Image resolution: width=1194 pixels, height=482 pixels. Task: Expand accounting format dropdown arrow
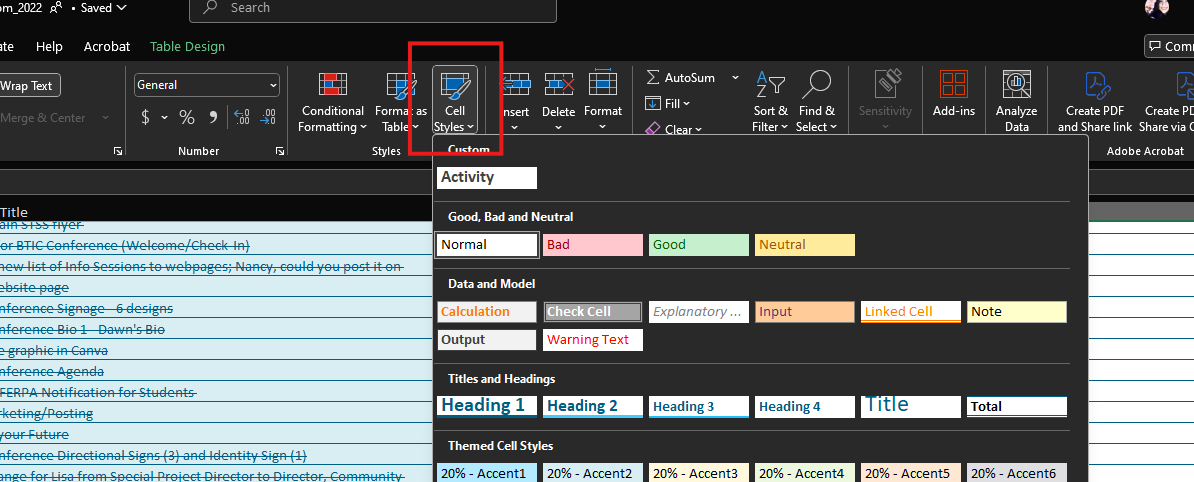164,117
